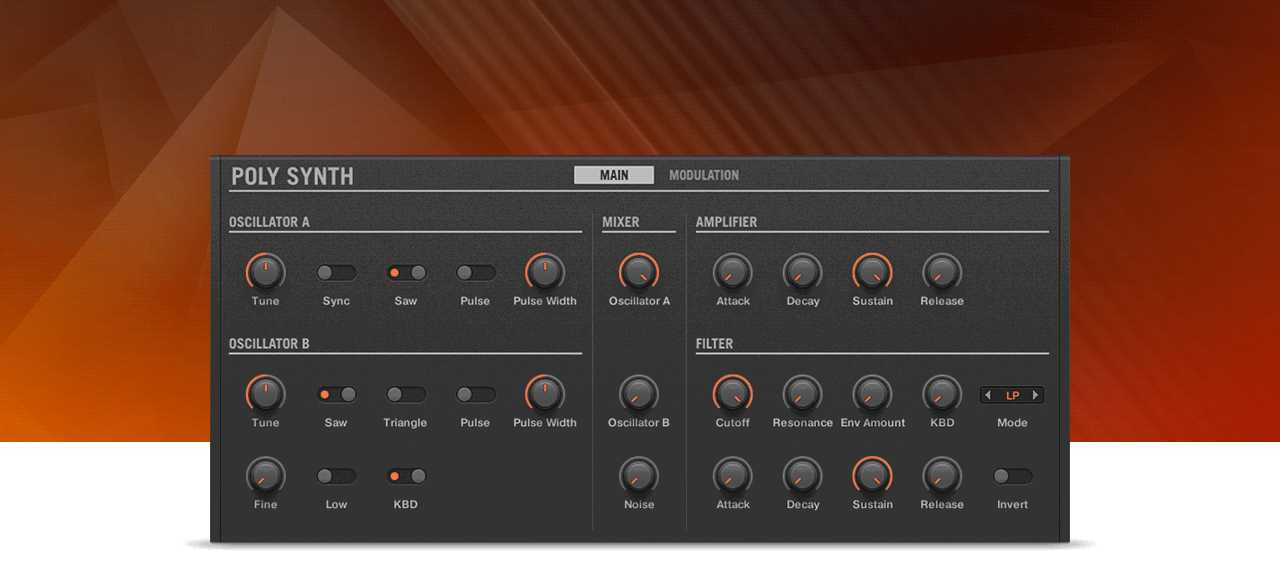Image resolution: width=1280 pixels, height=576 pixels.
Task: Toggle Oscillator B KBD switch
Action: coord(406,476)
